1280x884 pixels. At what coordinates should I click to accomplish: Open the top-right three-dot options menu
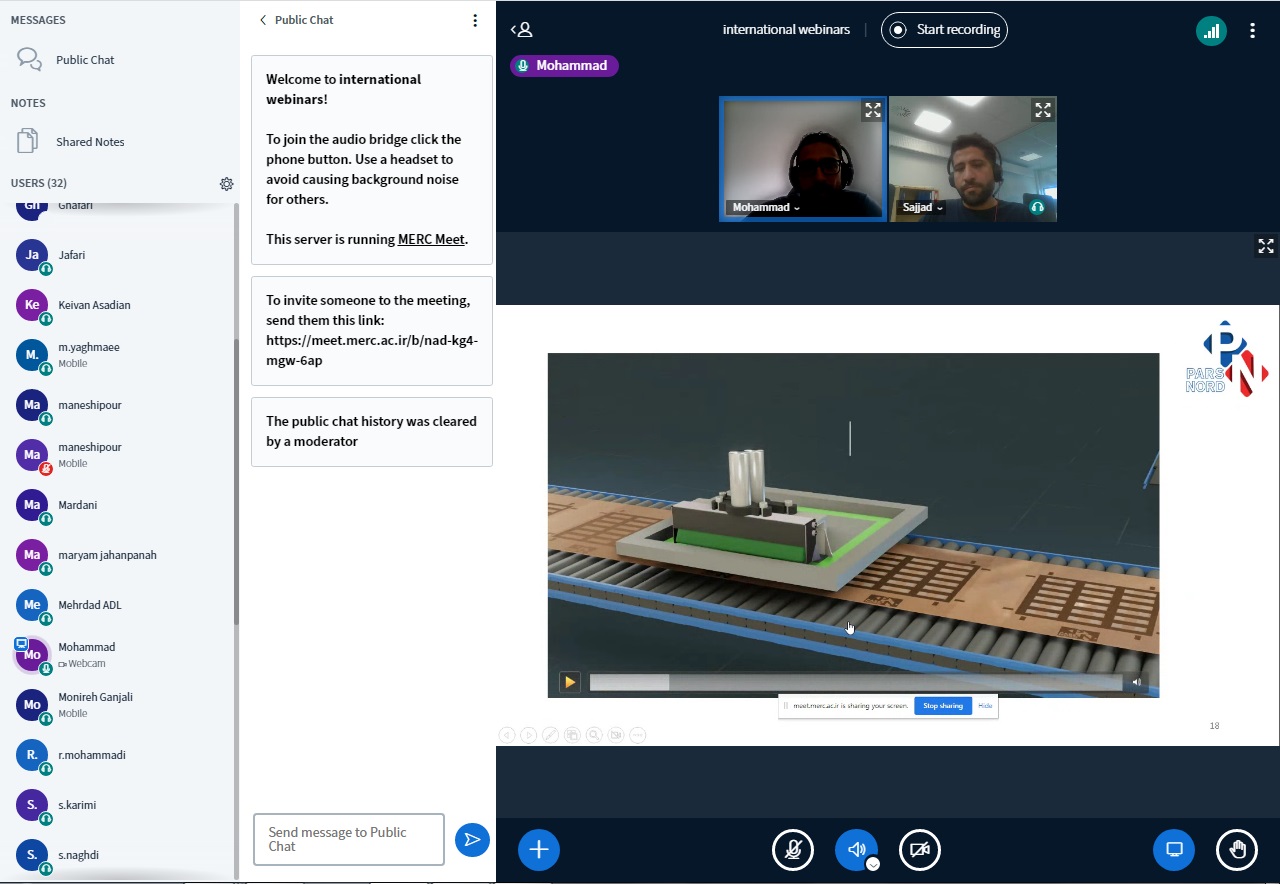click(x=1252, y=30)
